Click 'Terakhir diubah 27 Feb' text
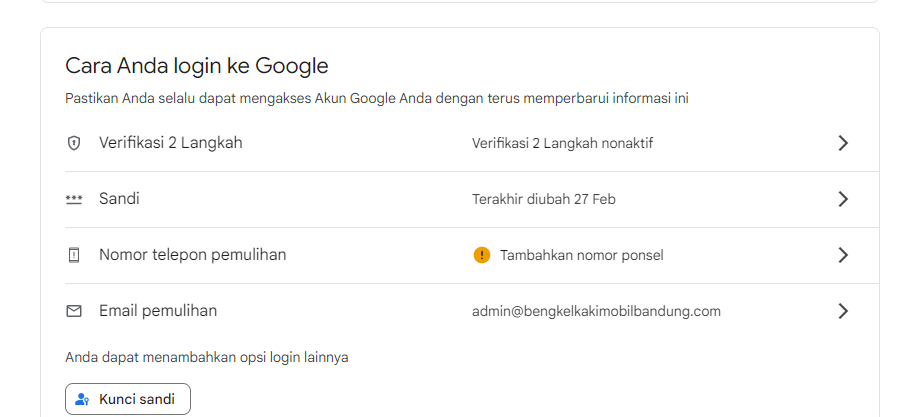 tap(543, 199)
